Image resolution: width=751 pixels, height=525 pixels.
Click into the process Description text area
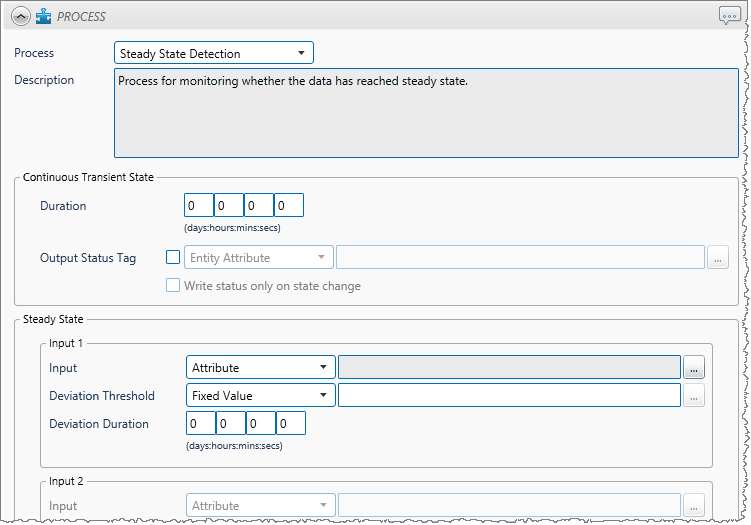[x=426, y=113]
